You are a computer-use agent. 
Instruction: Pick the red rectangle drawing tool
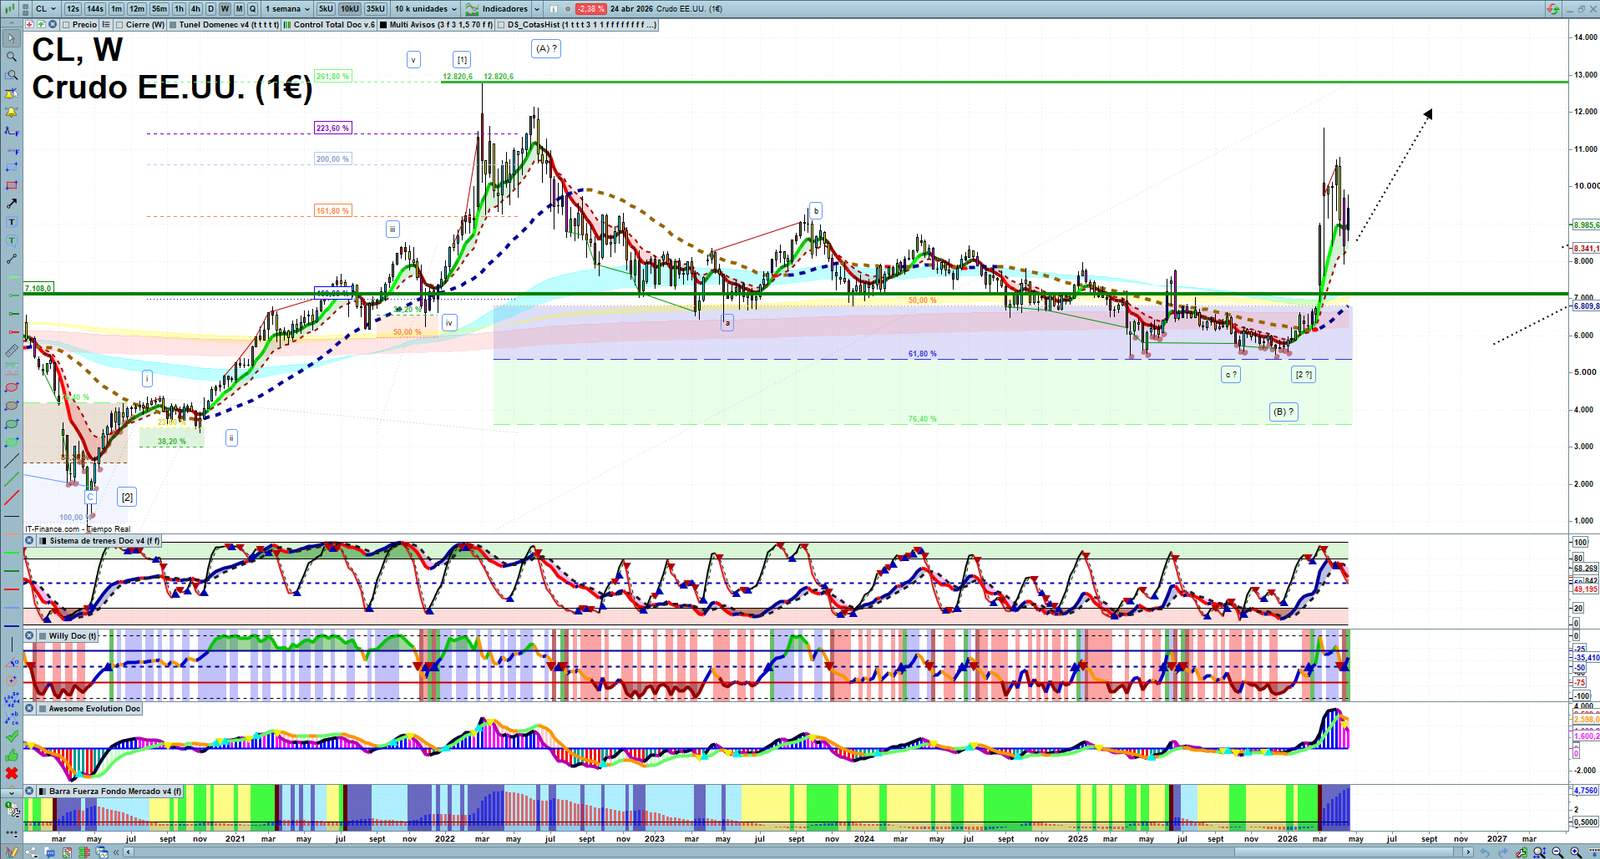(x=12, y=185)
